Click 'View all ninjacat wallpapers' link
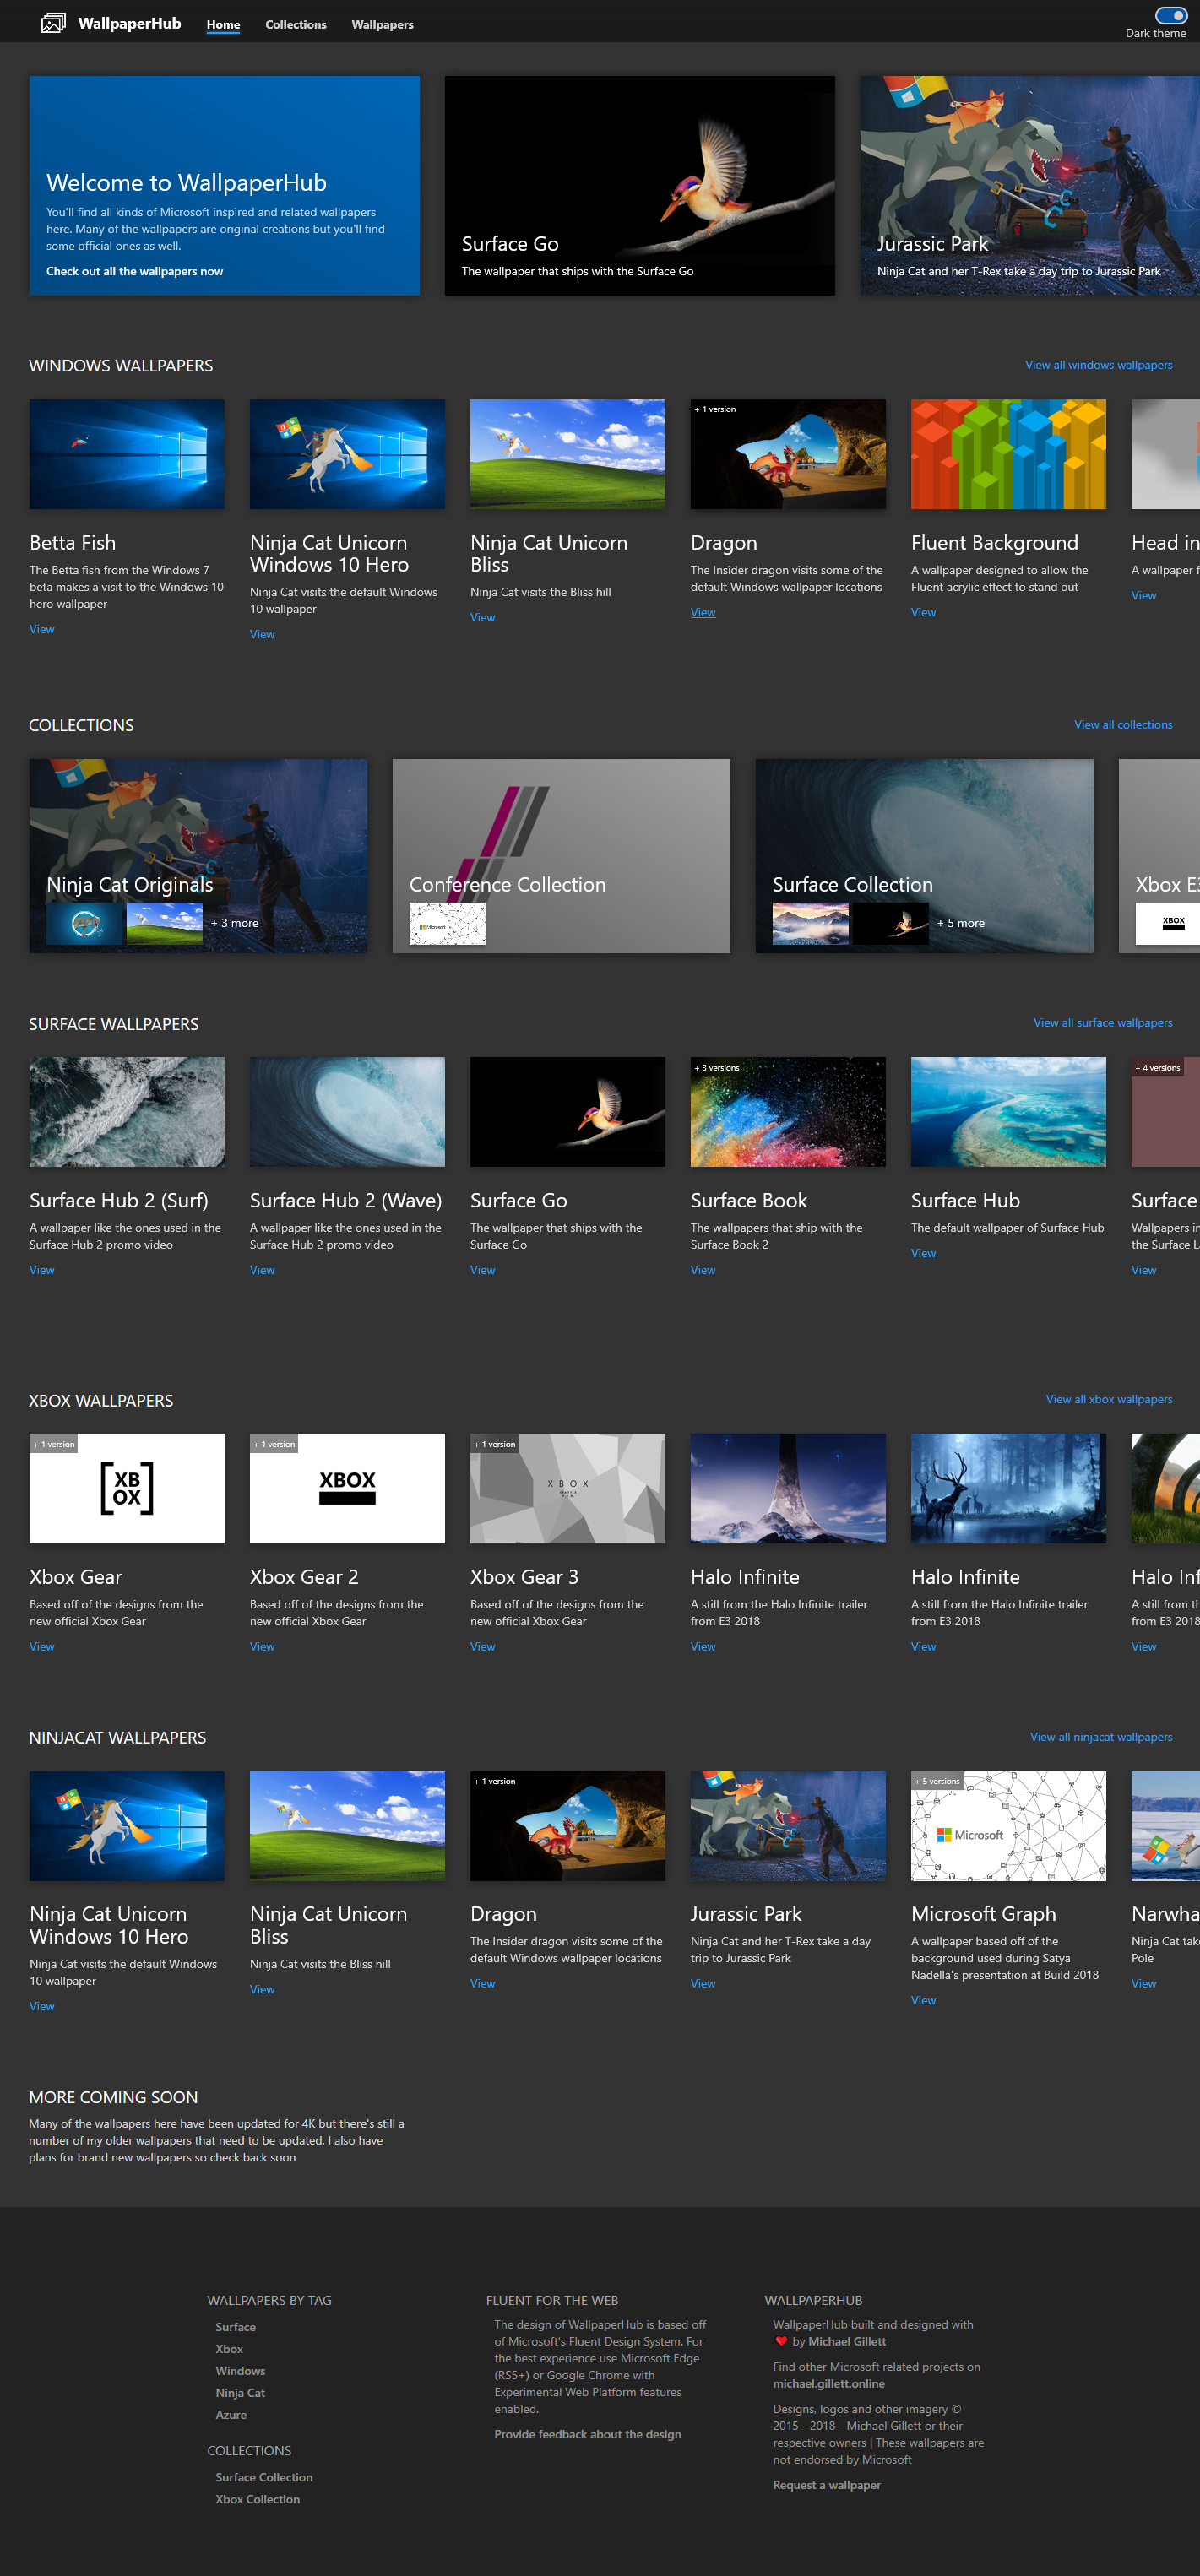 (x=1101, y=1737)
